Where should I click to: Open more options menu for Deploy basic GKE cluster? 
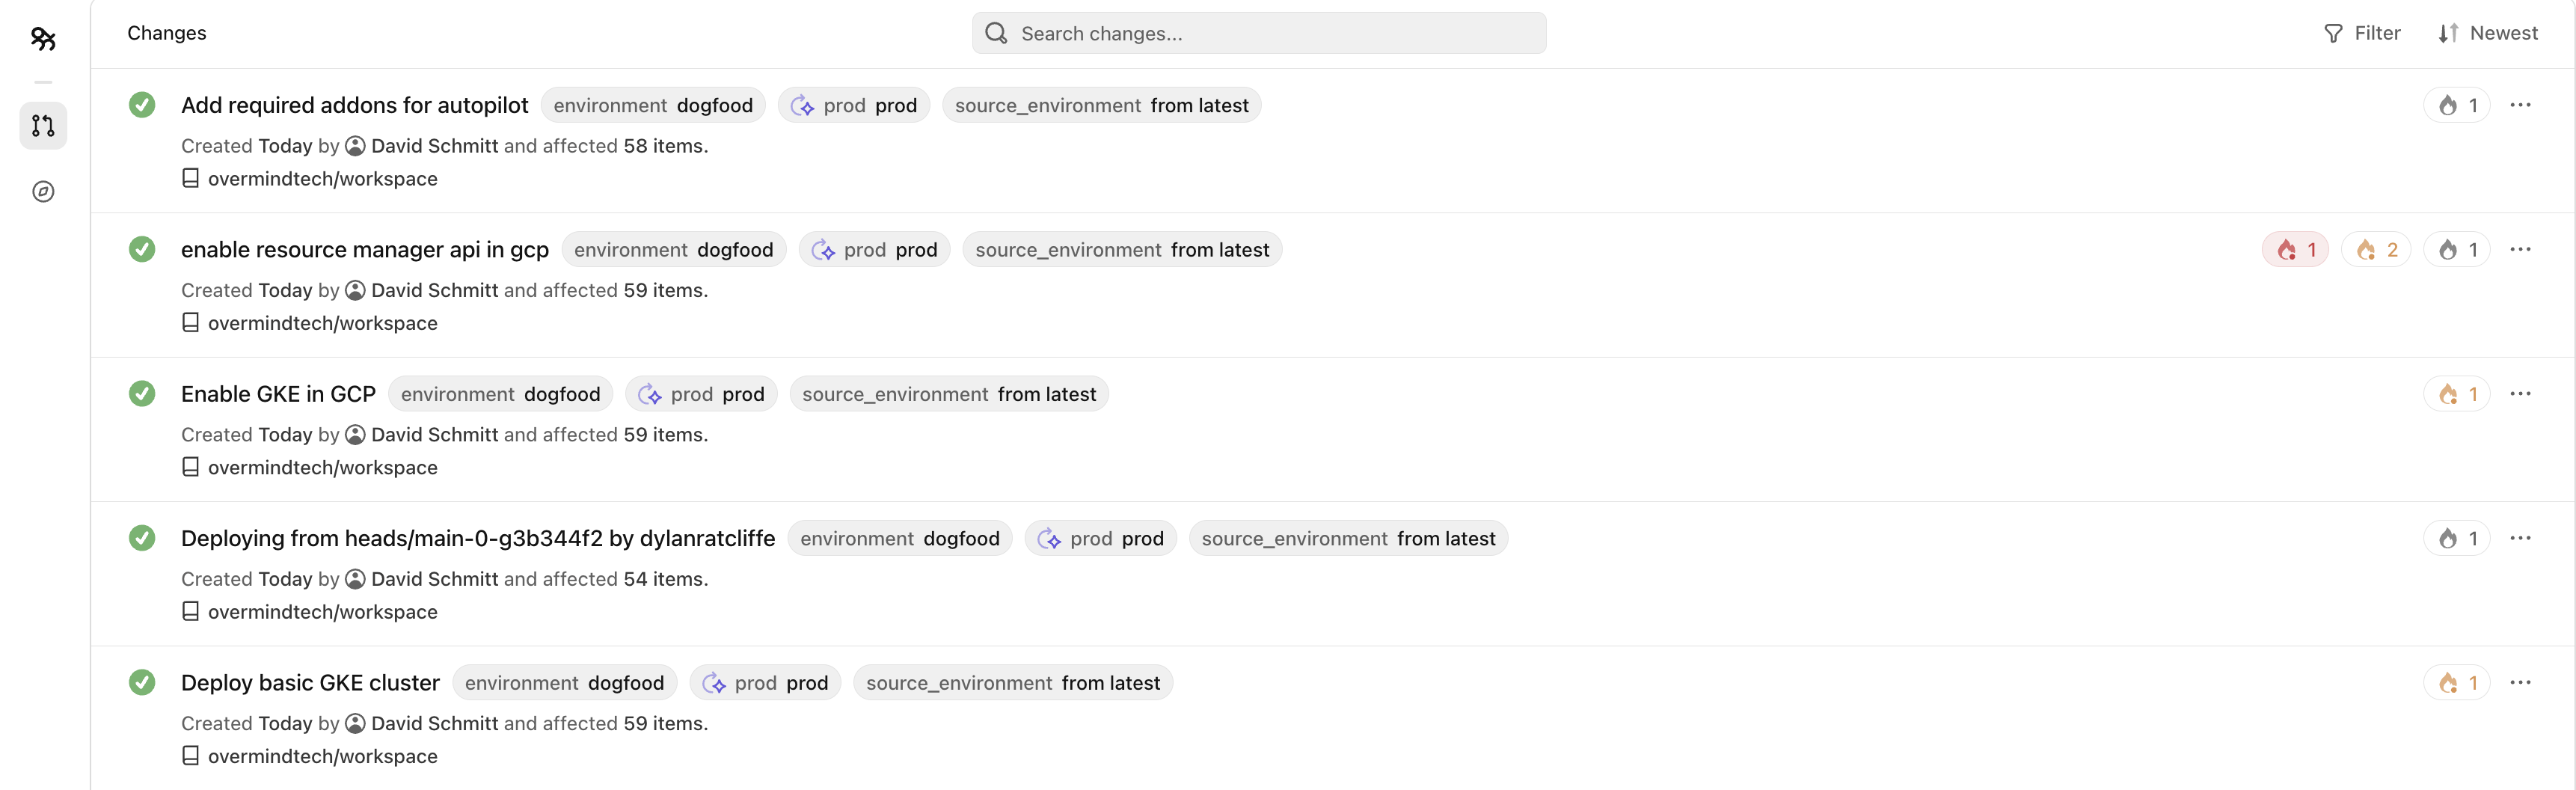click(x=2520, y=682)
